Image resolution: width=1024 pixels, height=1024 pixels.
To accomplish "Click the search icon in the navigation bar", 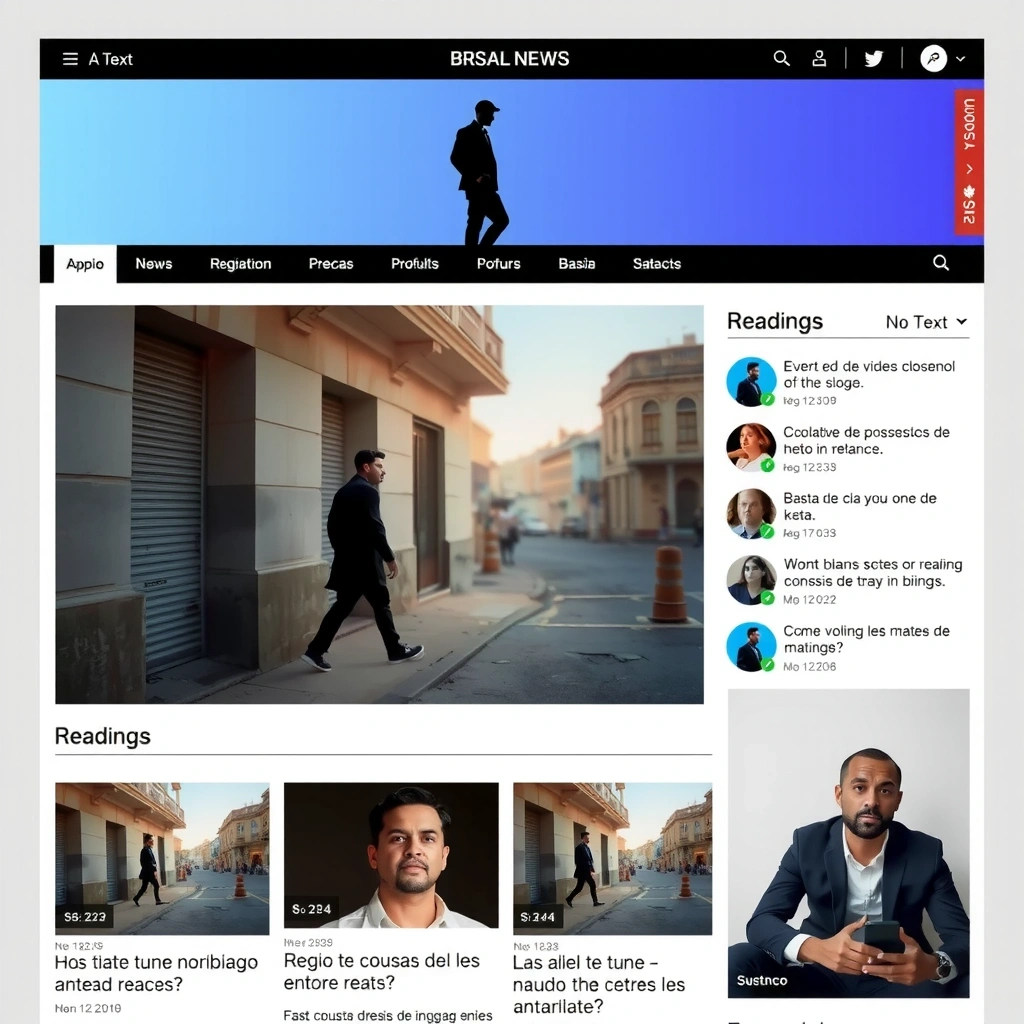I will pyautogui.click(x=939, y=263).
